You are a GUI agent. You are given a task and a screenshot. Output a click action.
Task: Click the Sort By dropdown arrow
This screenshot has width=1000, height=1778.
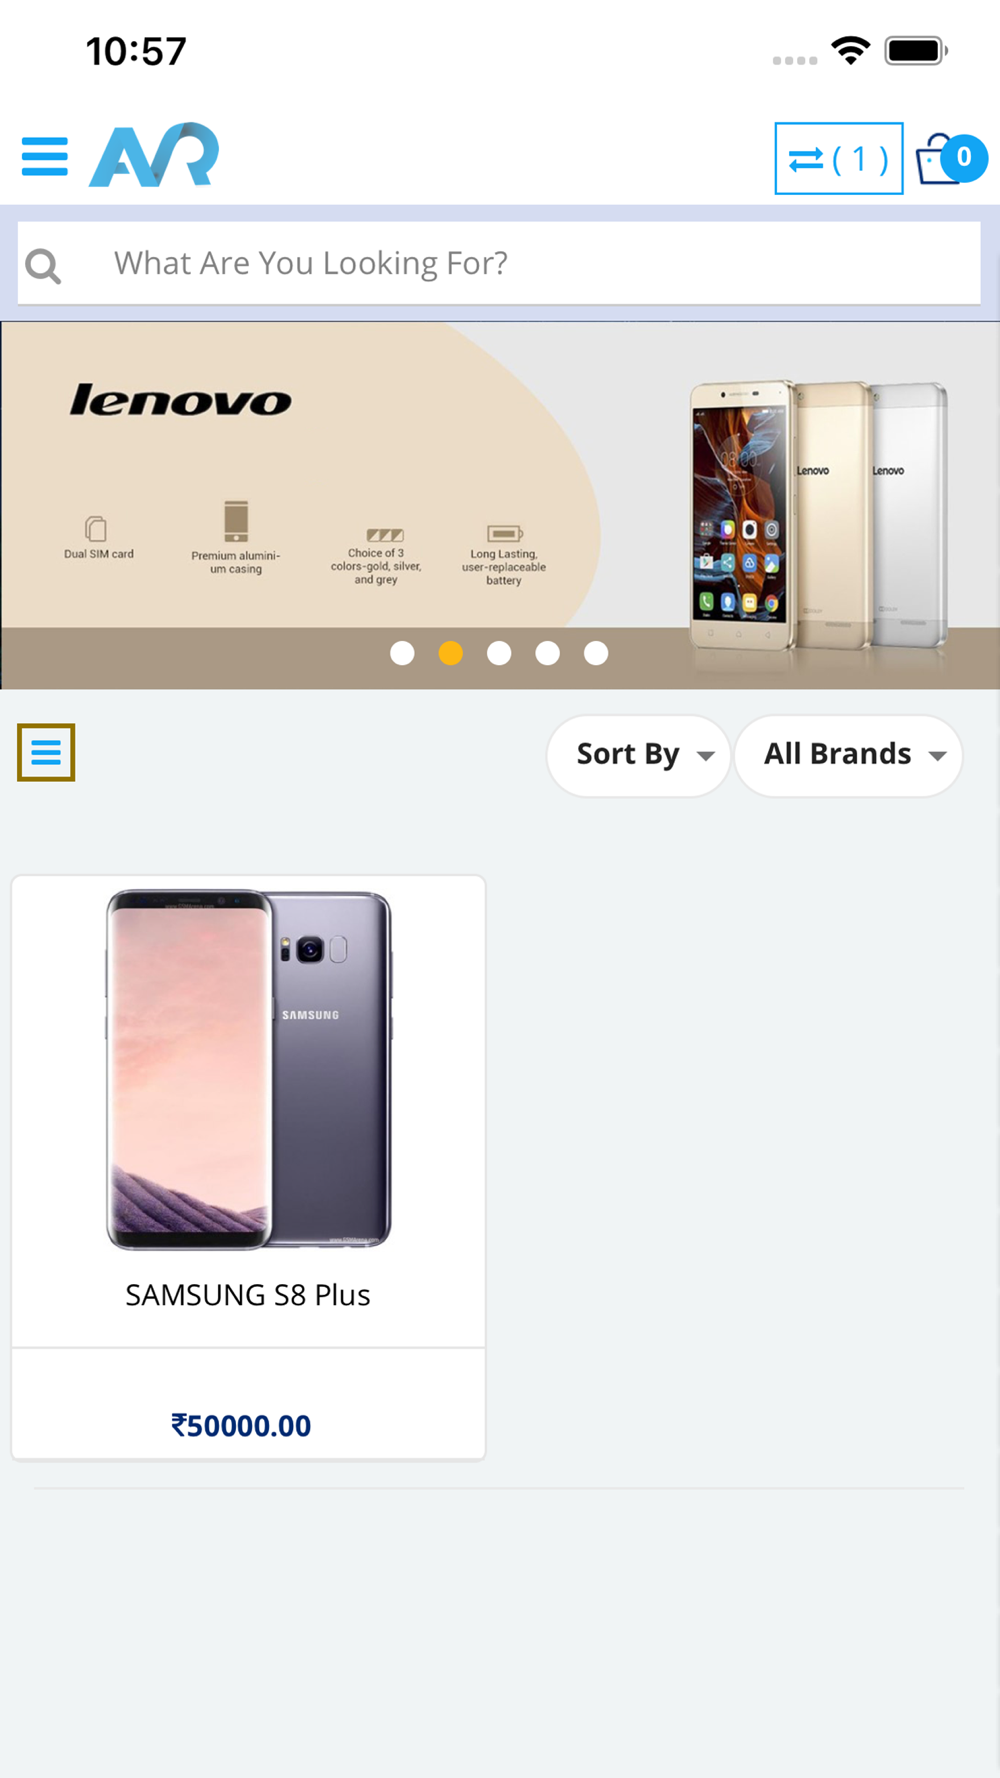[706, 756]
